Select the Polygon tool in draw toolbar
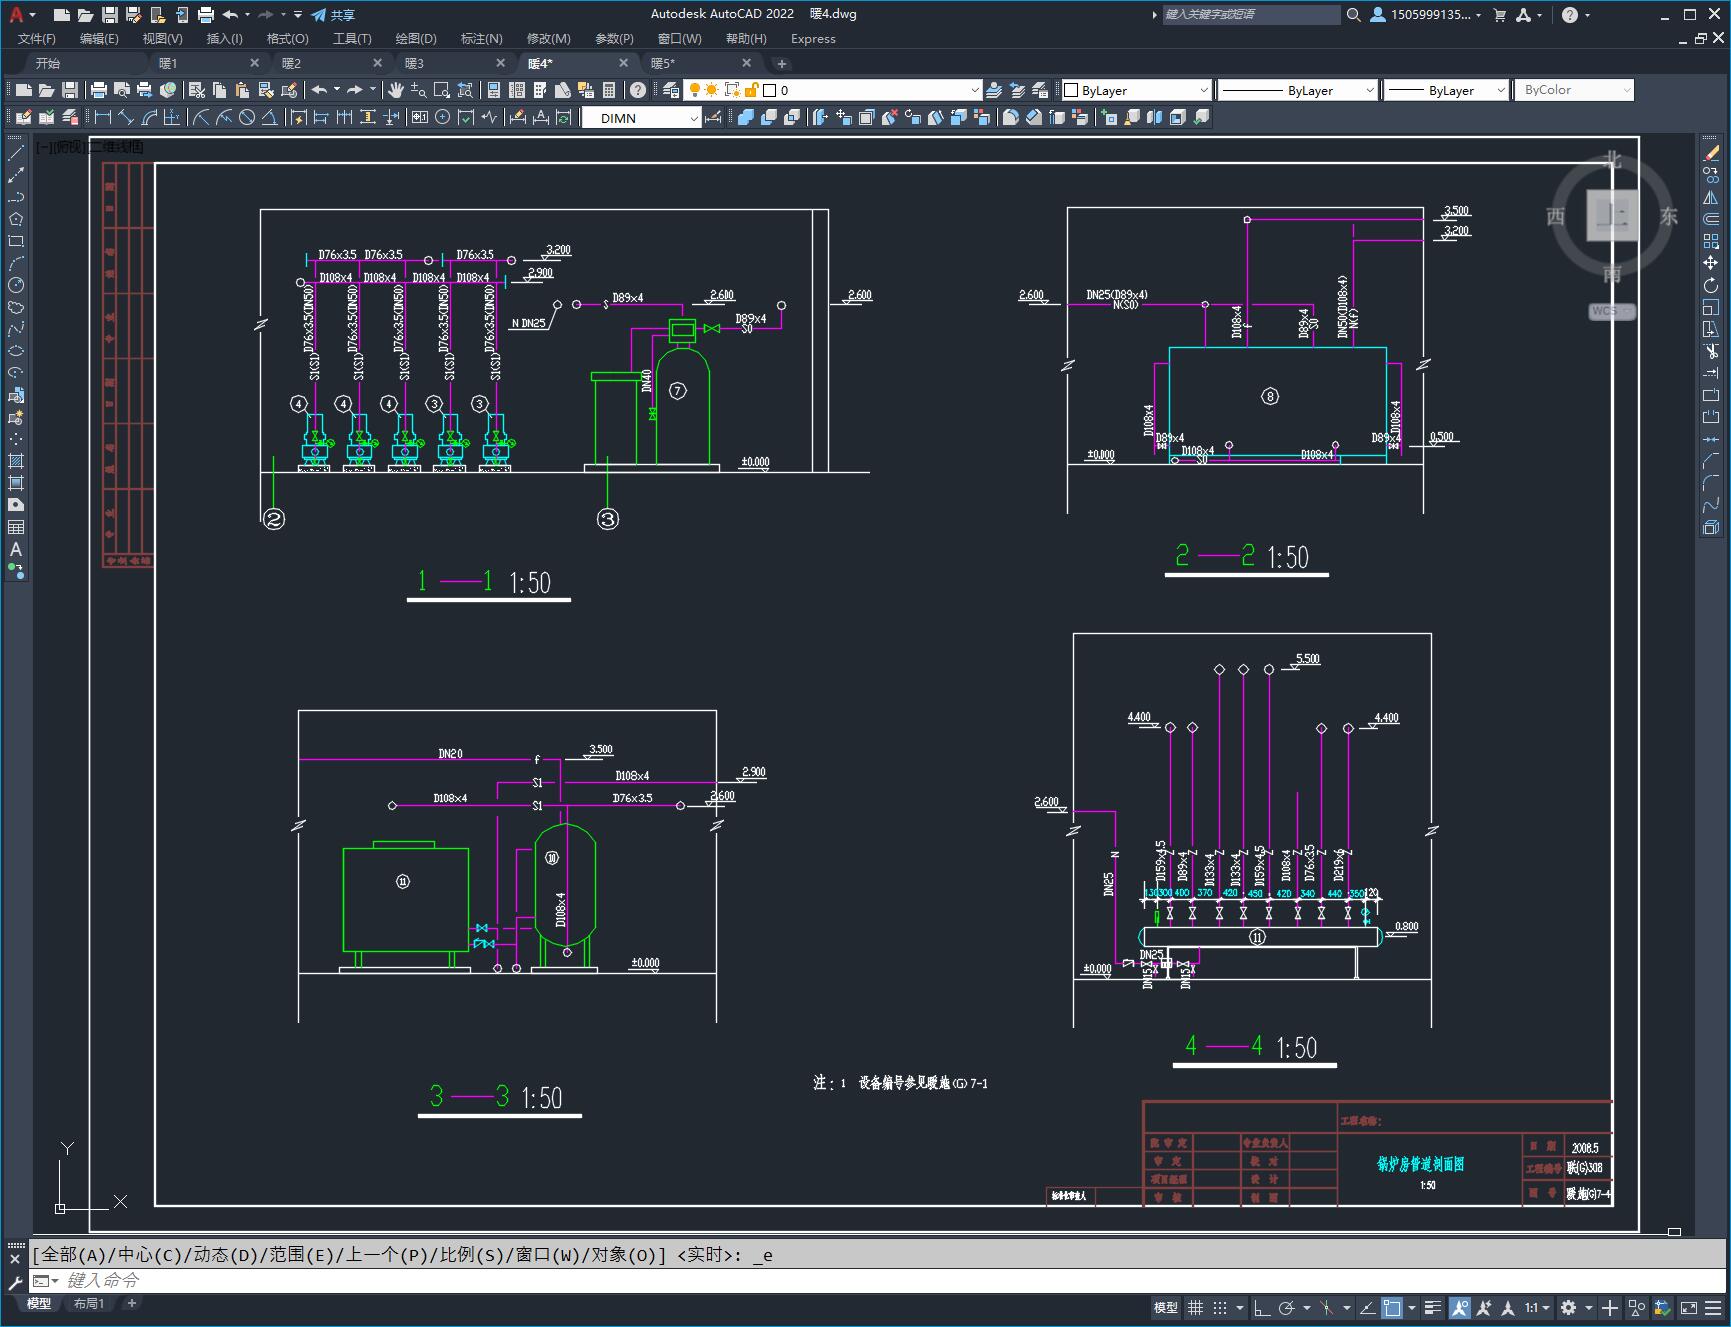Screen dimensions: 1731x1327 click(16, 219)
